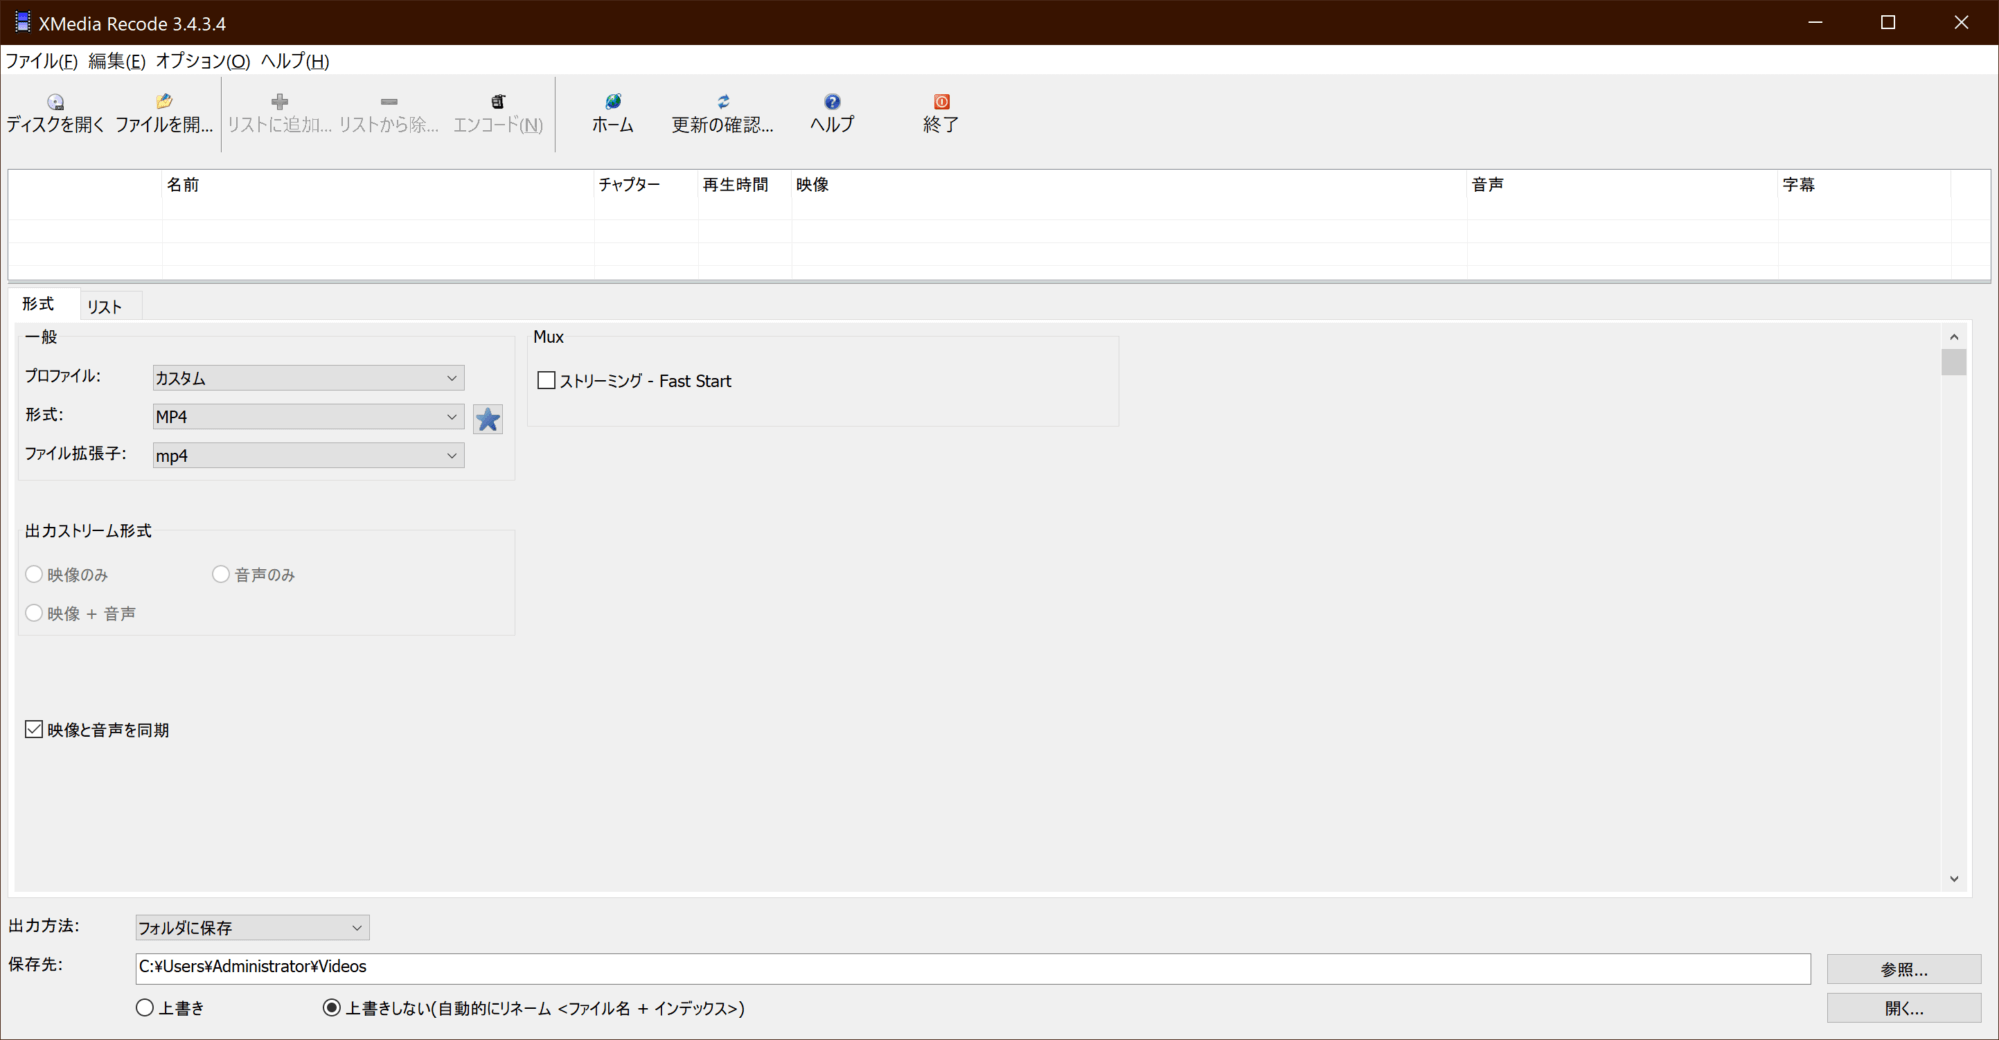The width and height of the screenshot is (1999, 1040).
Task: Minimize the XMedia Recode window
Action: tap(1816, 22)
